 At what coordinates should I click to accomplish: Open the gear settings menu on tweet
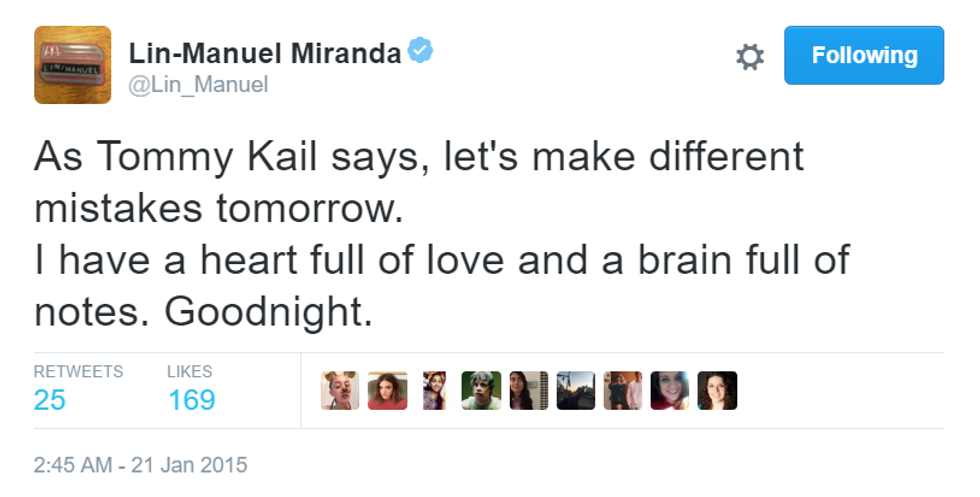749,57
